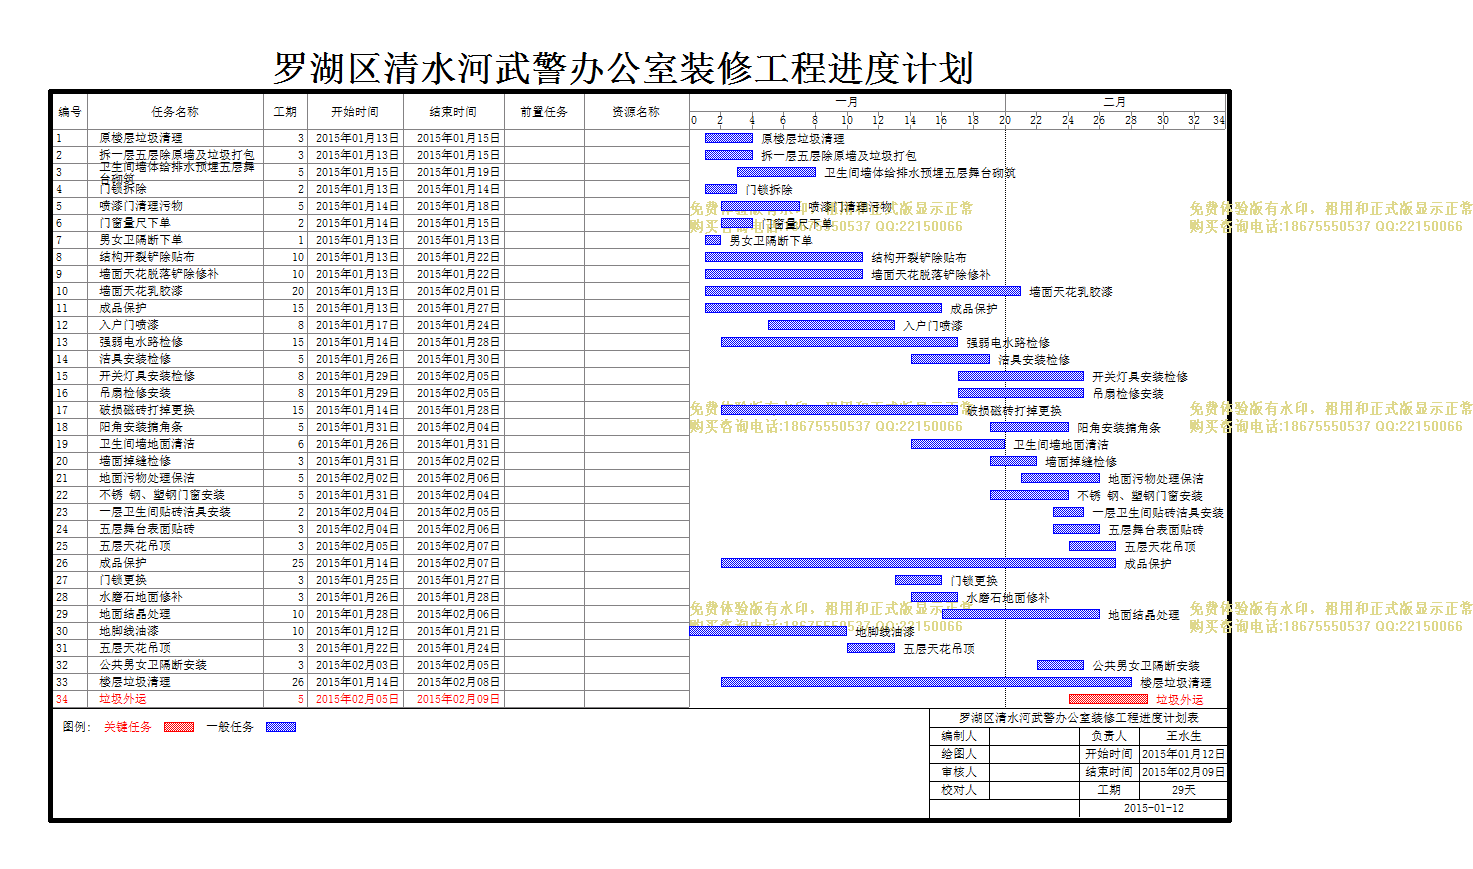
Task: Select task name 吊扇检修安装 in table
Action: coord(134,393)
